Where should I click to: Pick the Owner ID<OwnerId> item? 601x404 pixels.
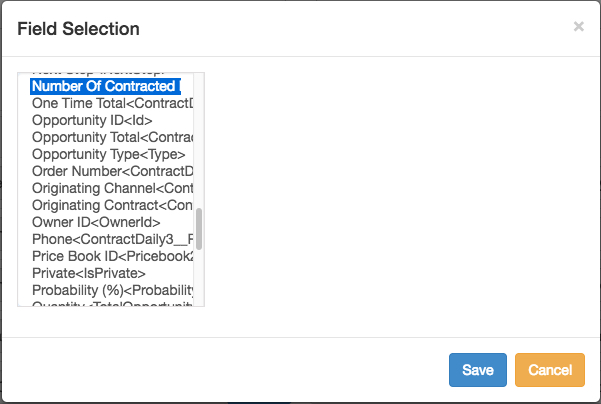click(x=96, y=223)
